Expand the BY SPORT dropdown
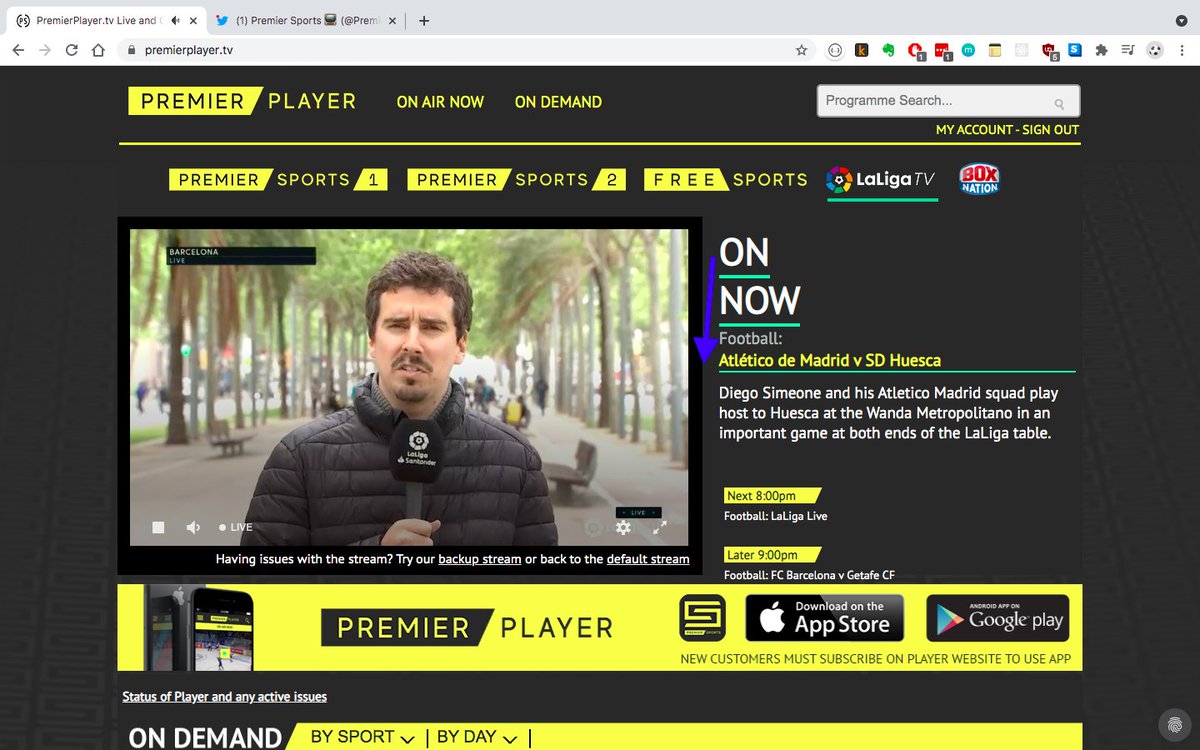This screenshot has height=750, width=1200. [362, 737]
